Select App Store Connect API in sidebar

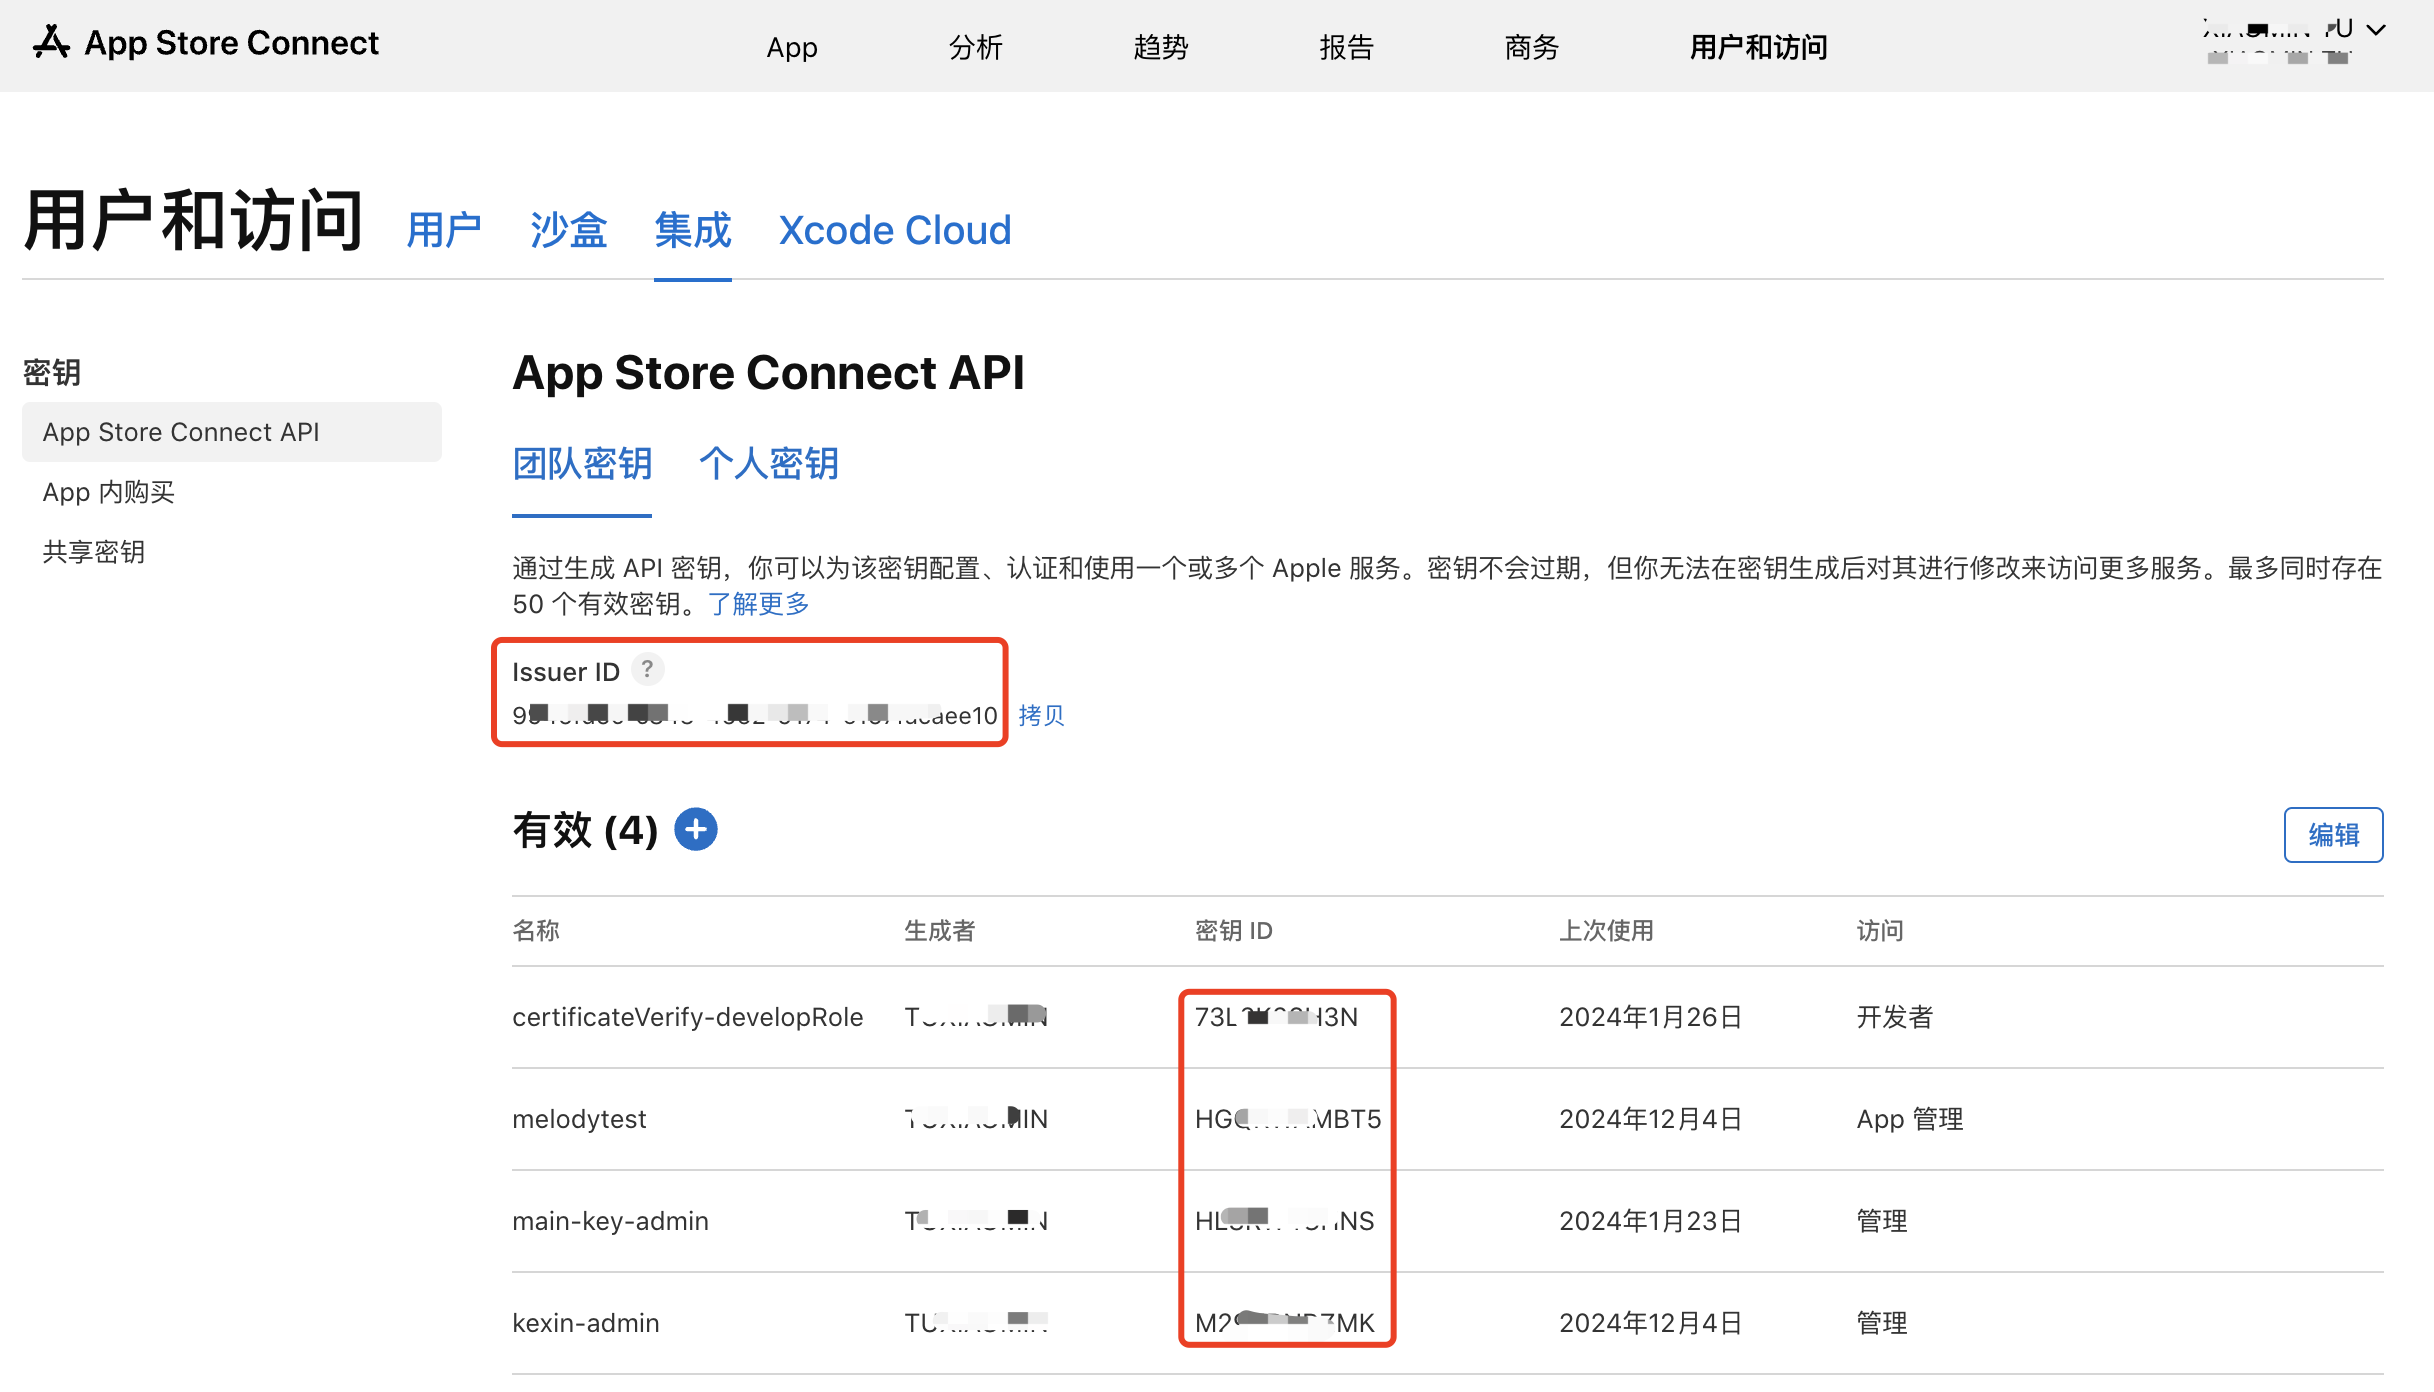tap(232, 432)
